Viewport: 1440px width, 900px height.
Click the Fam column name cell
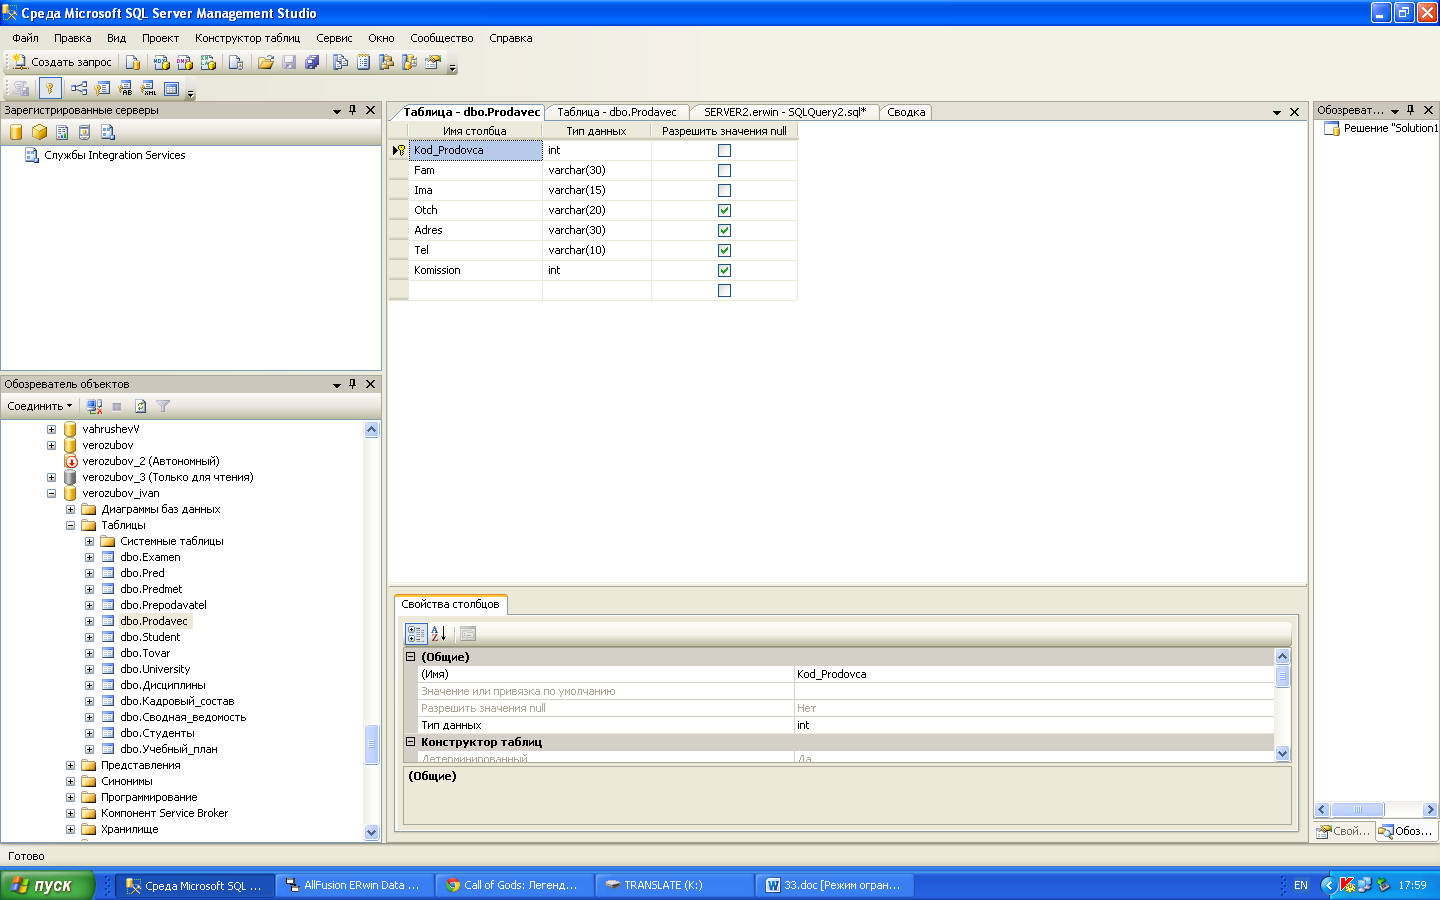click(476, 170)
